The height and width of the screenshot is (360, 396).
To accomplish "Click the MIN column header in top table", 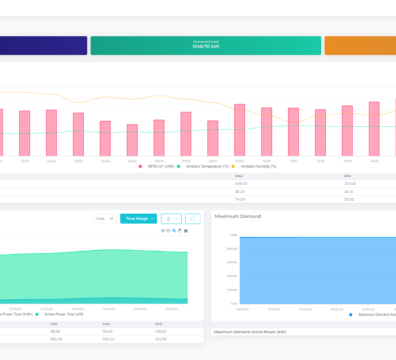I will pos(347,176).
